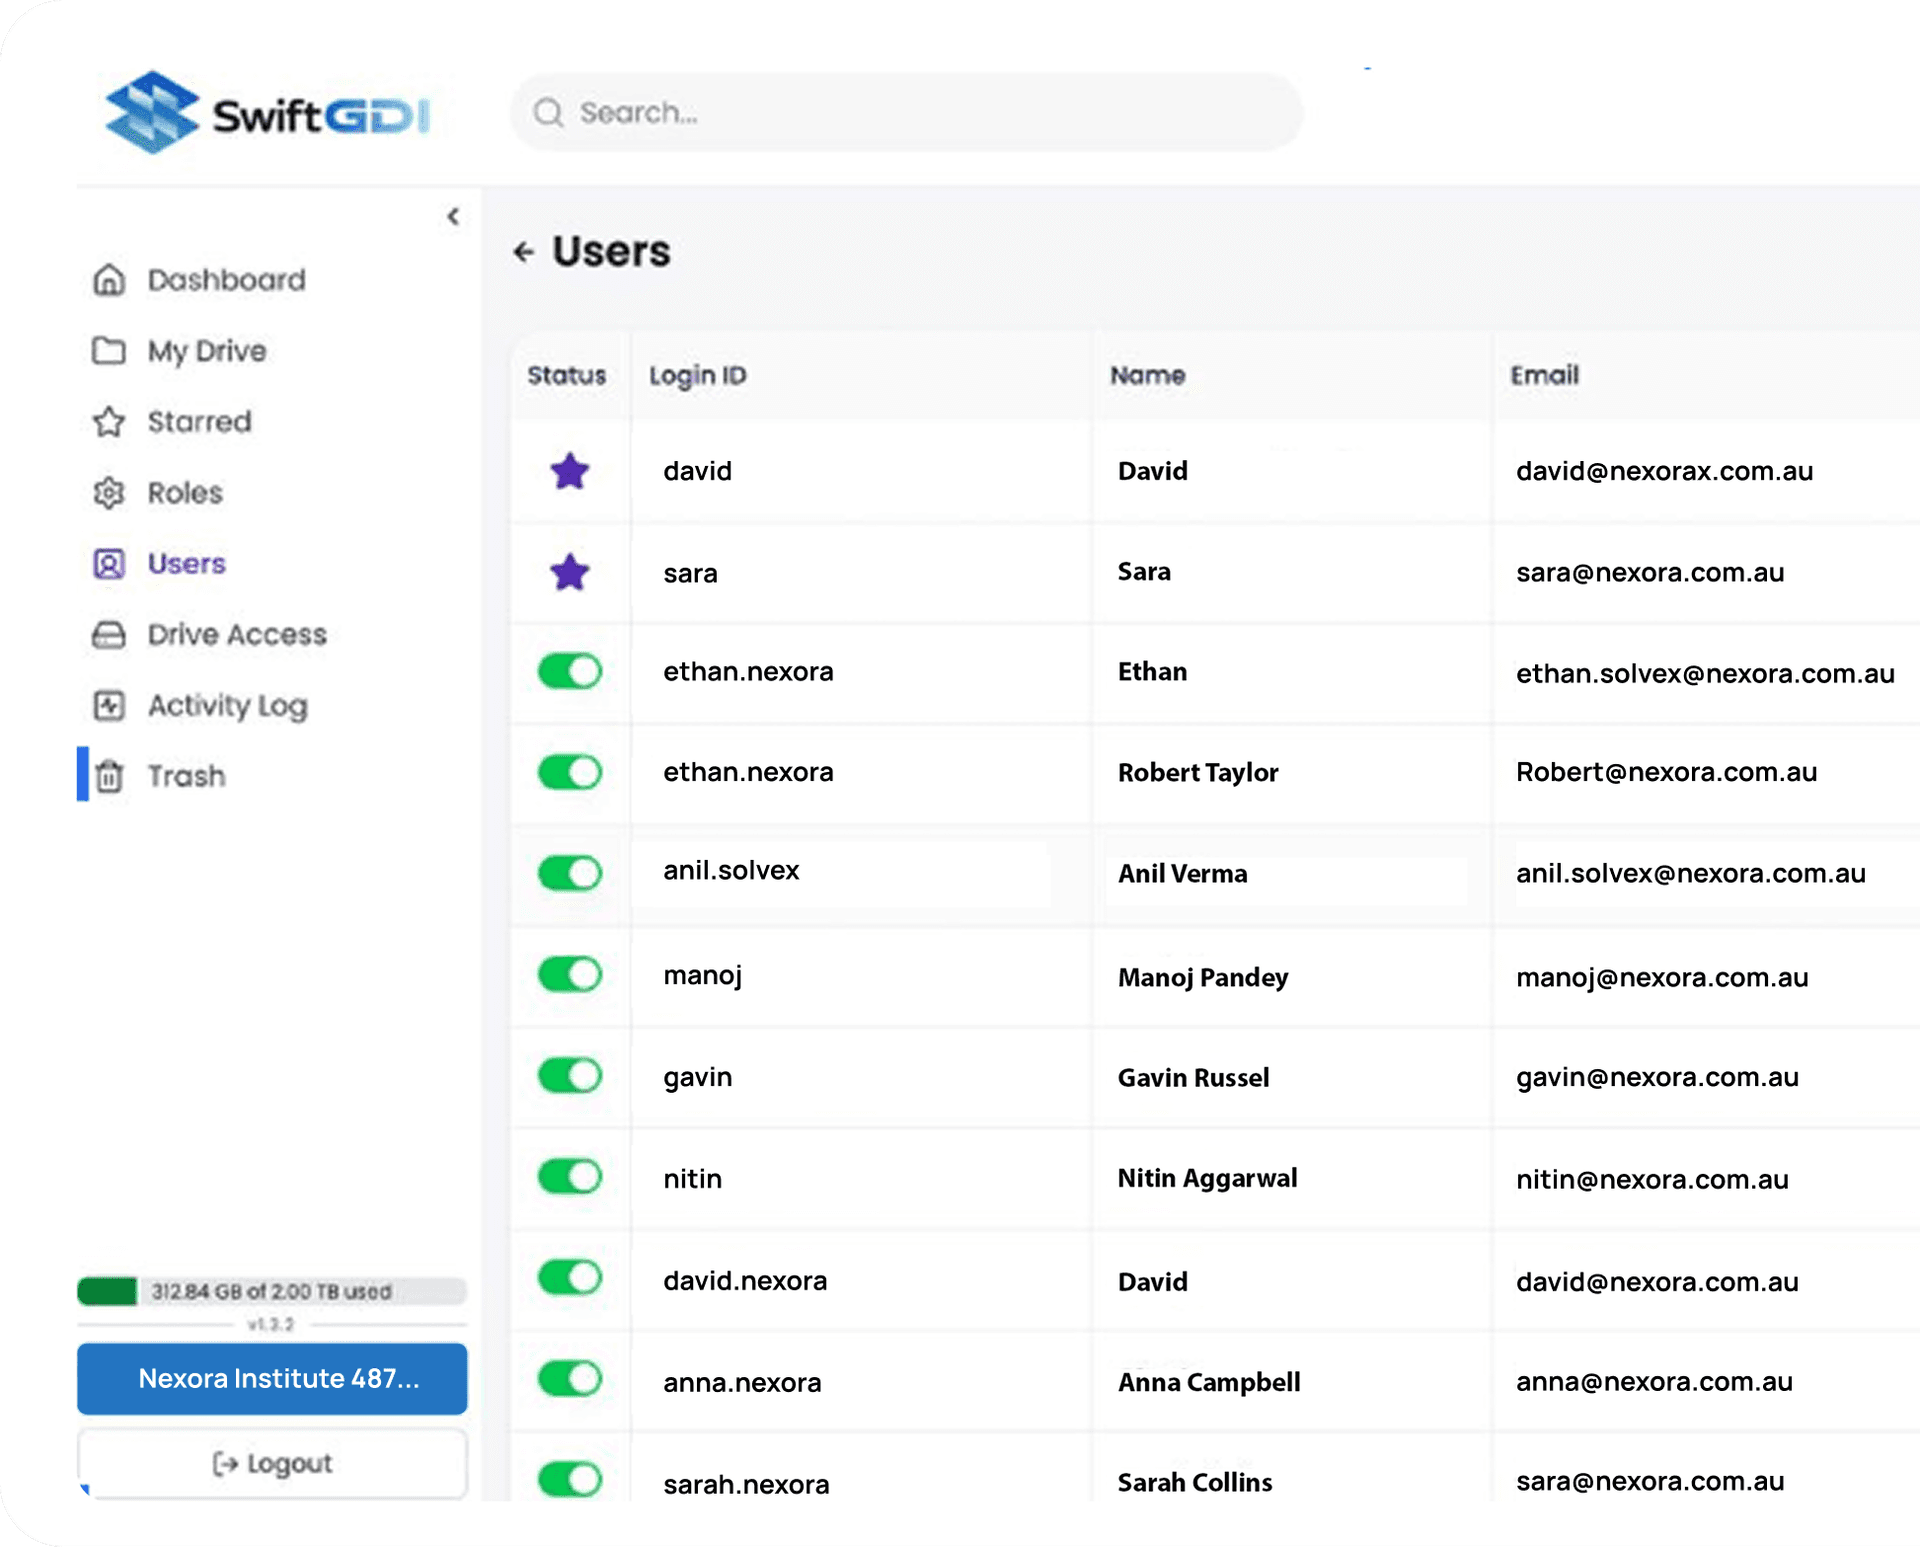
Task: Turn off the gavin user toggle
Action: (x=570, y=1076)
